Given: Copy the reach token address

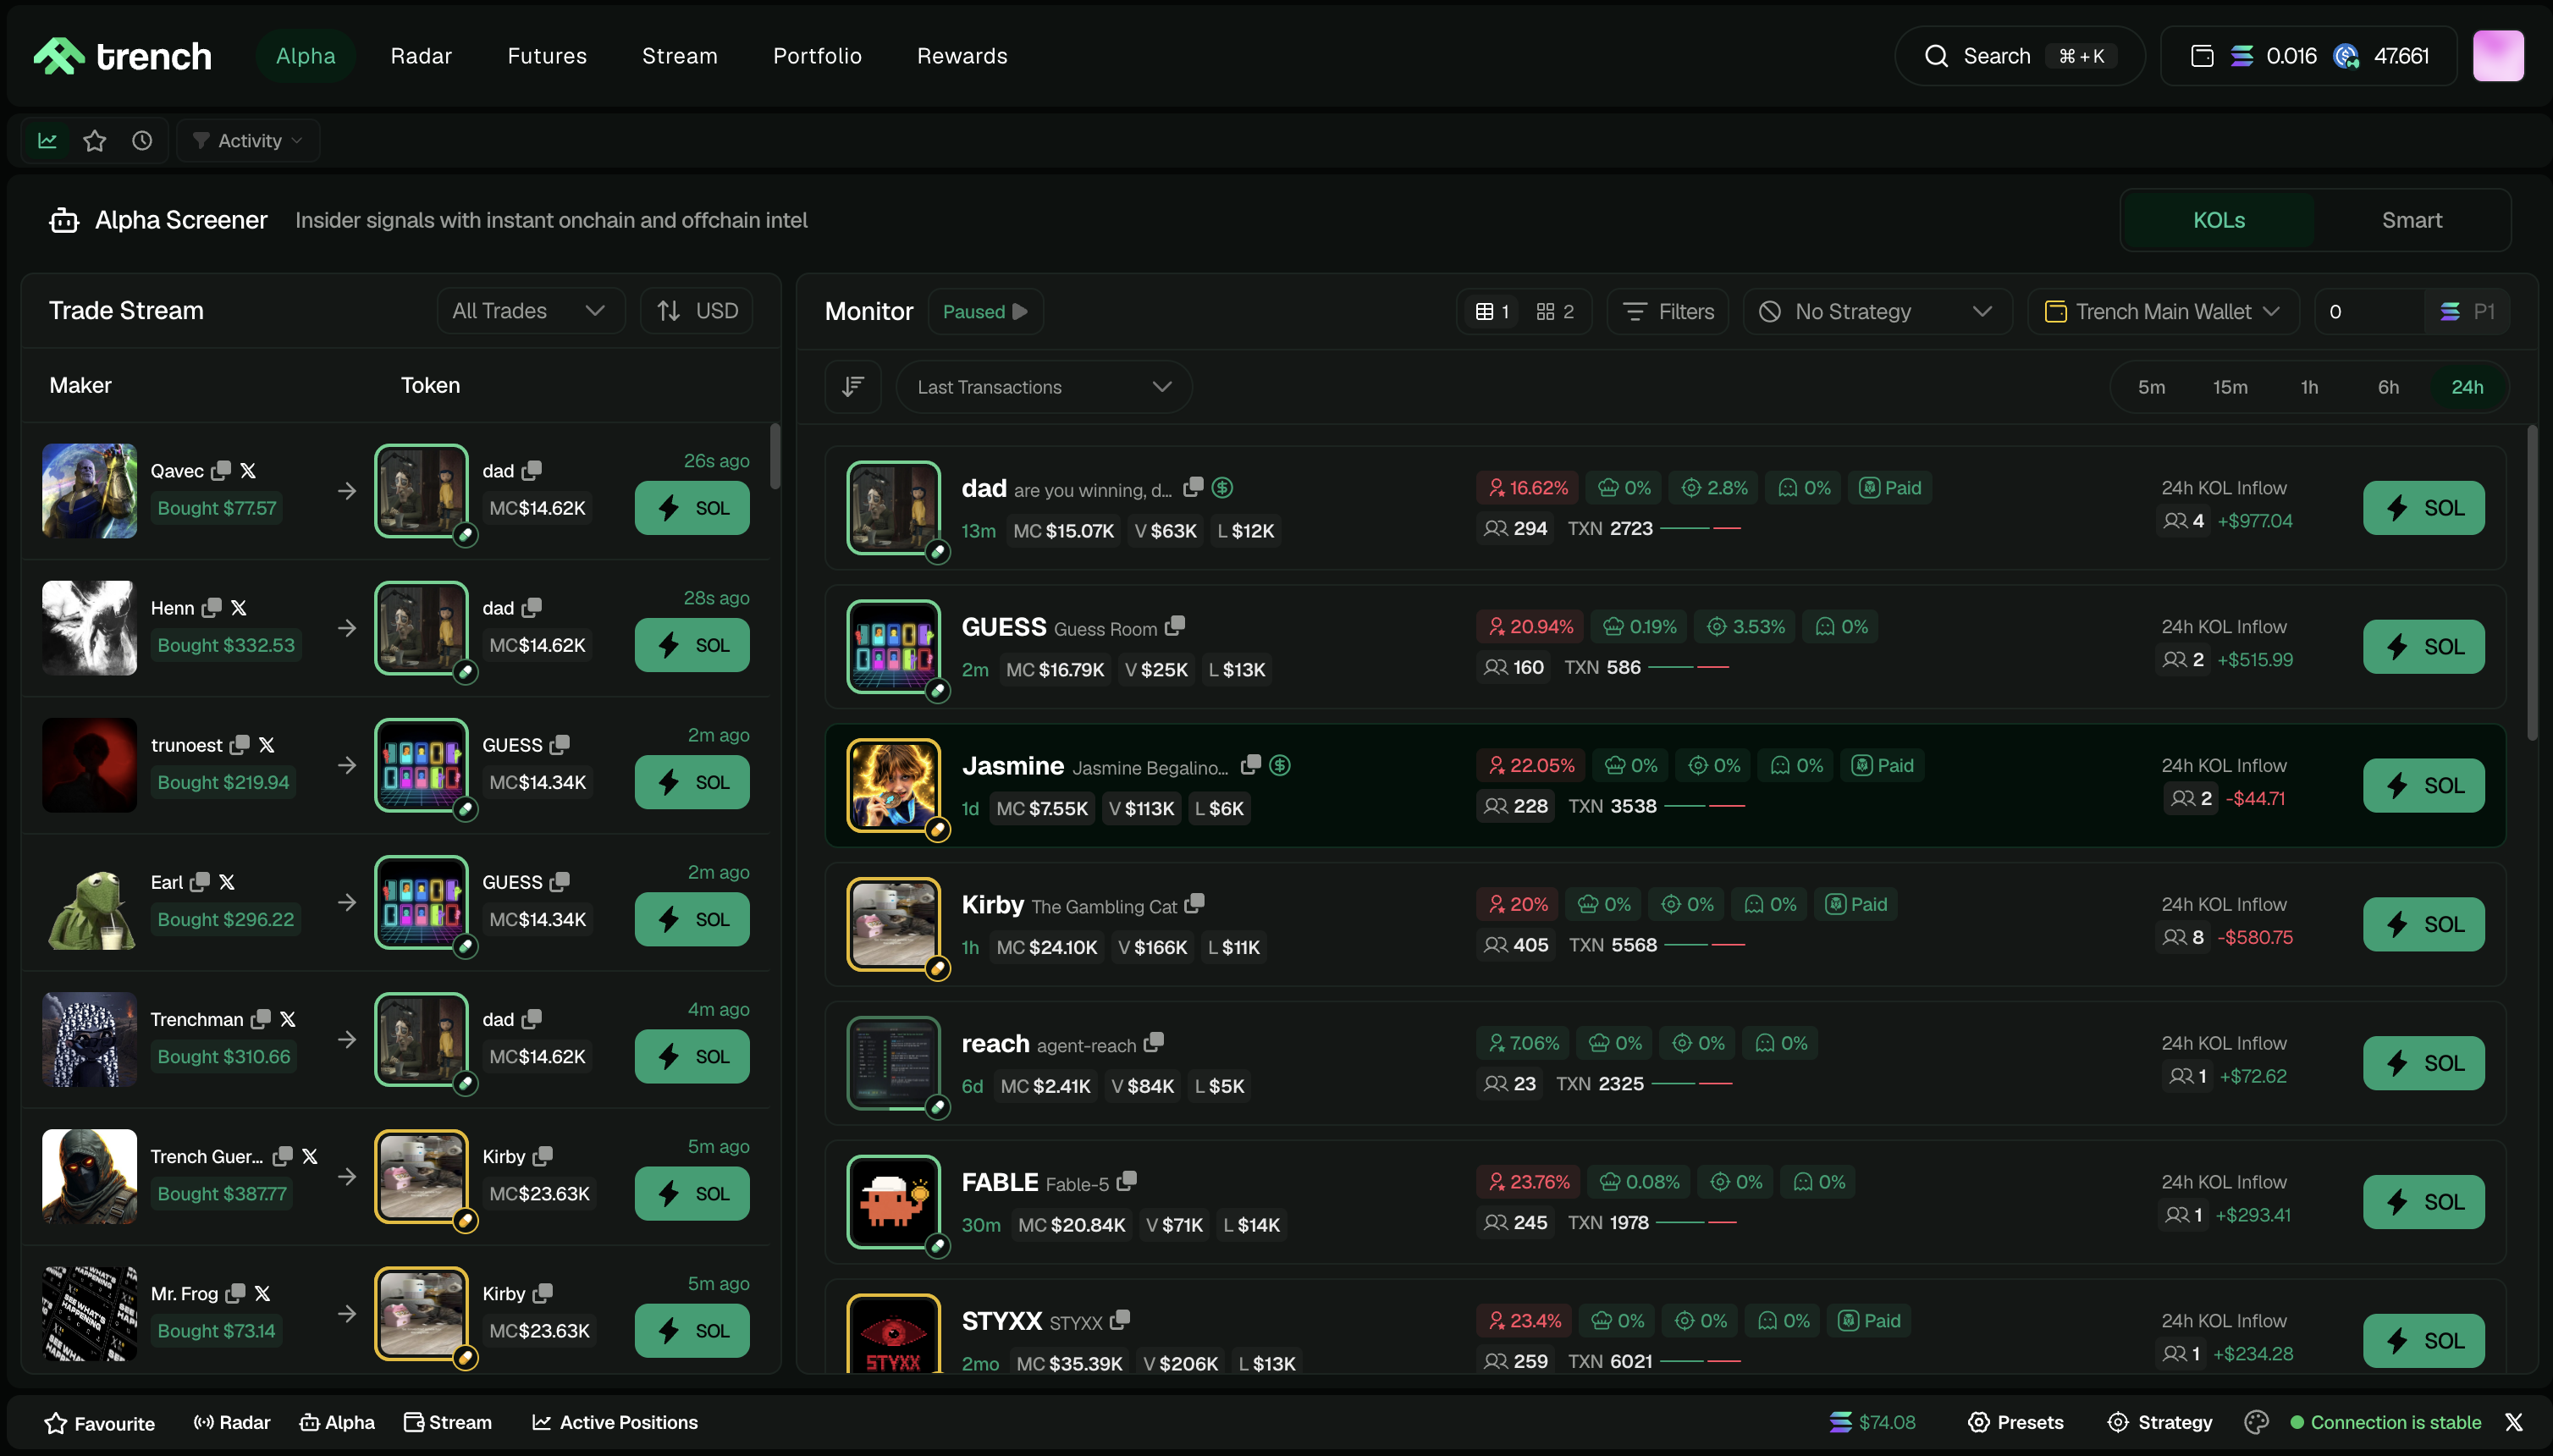Looking at the screenshot, I should point(1154,1042).
